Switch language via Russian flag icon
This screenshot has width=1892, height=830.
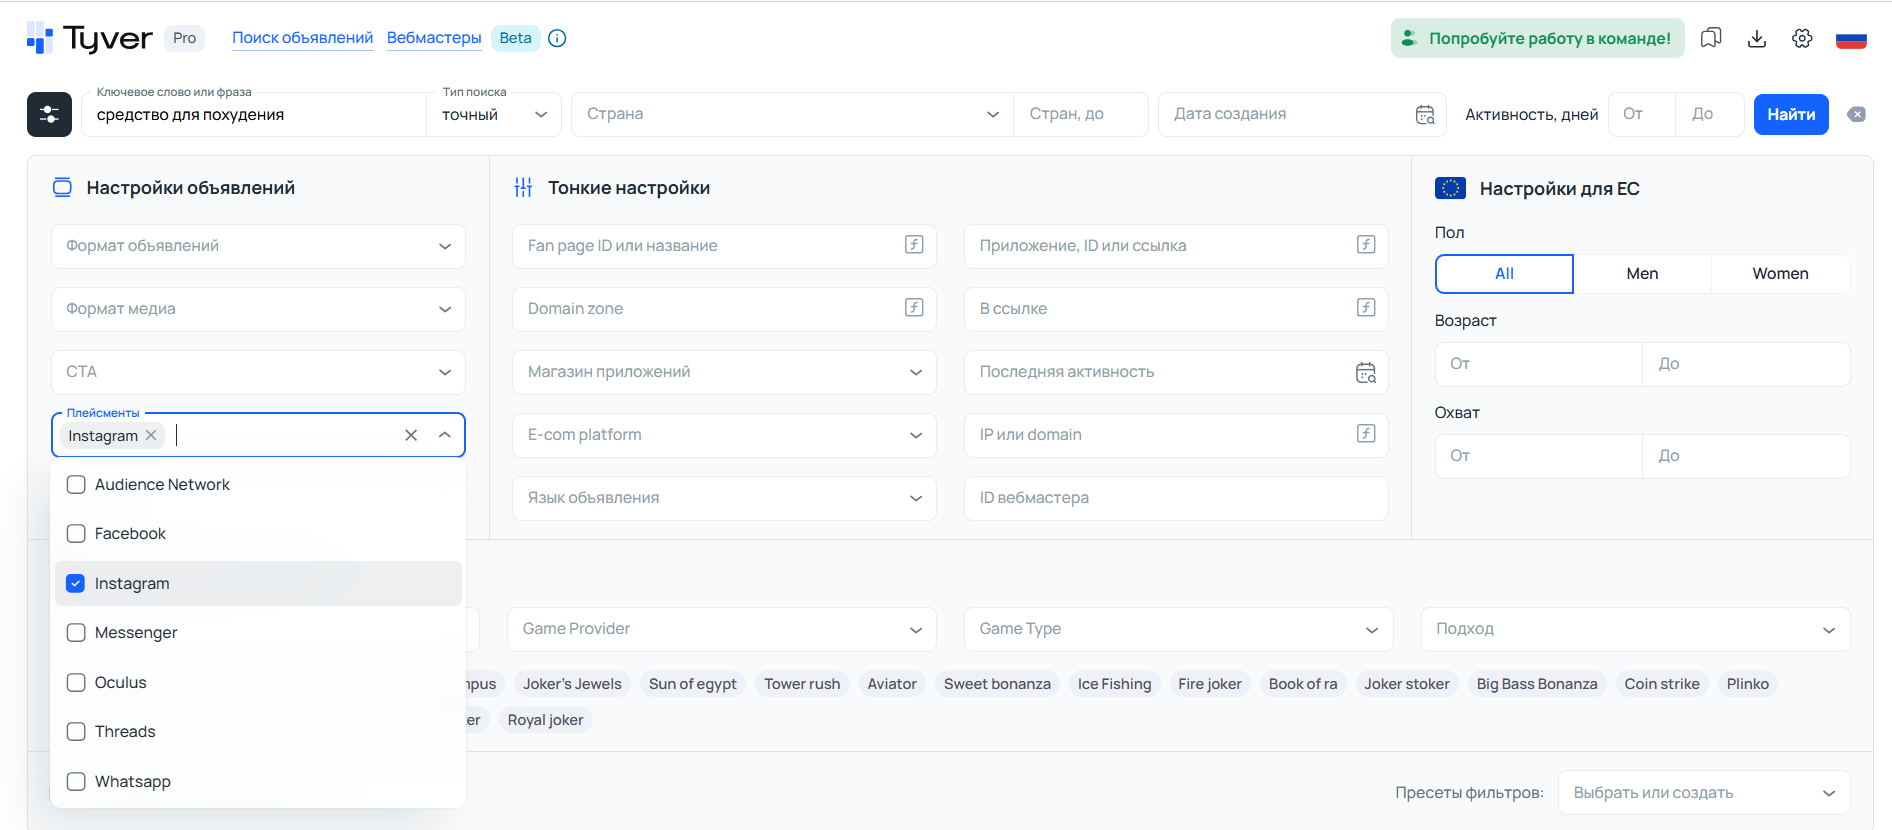[x=1851, y=39]
